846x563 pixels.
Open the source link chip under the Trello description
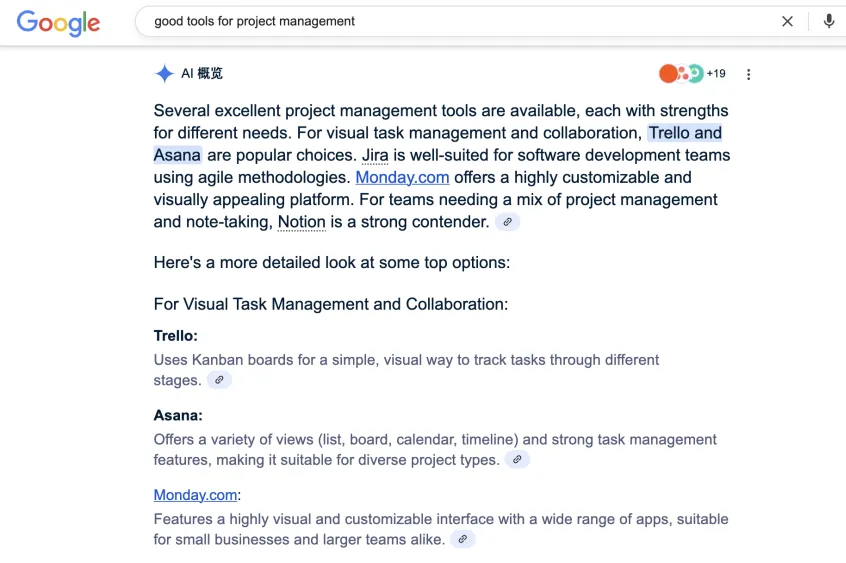click(218, 380)
